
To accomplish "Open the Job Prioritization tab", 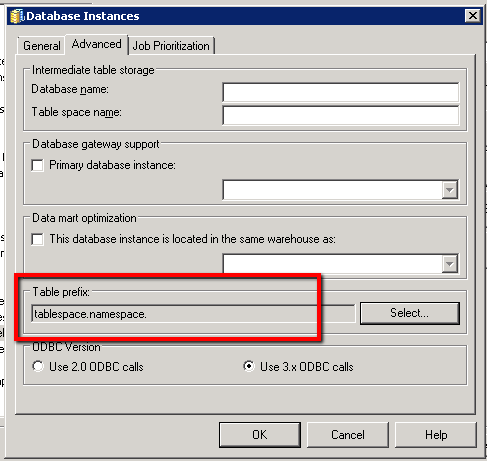I will pyautogui.click(x=171, y=46).
